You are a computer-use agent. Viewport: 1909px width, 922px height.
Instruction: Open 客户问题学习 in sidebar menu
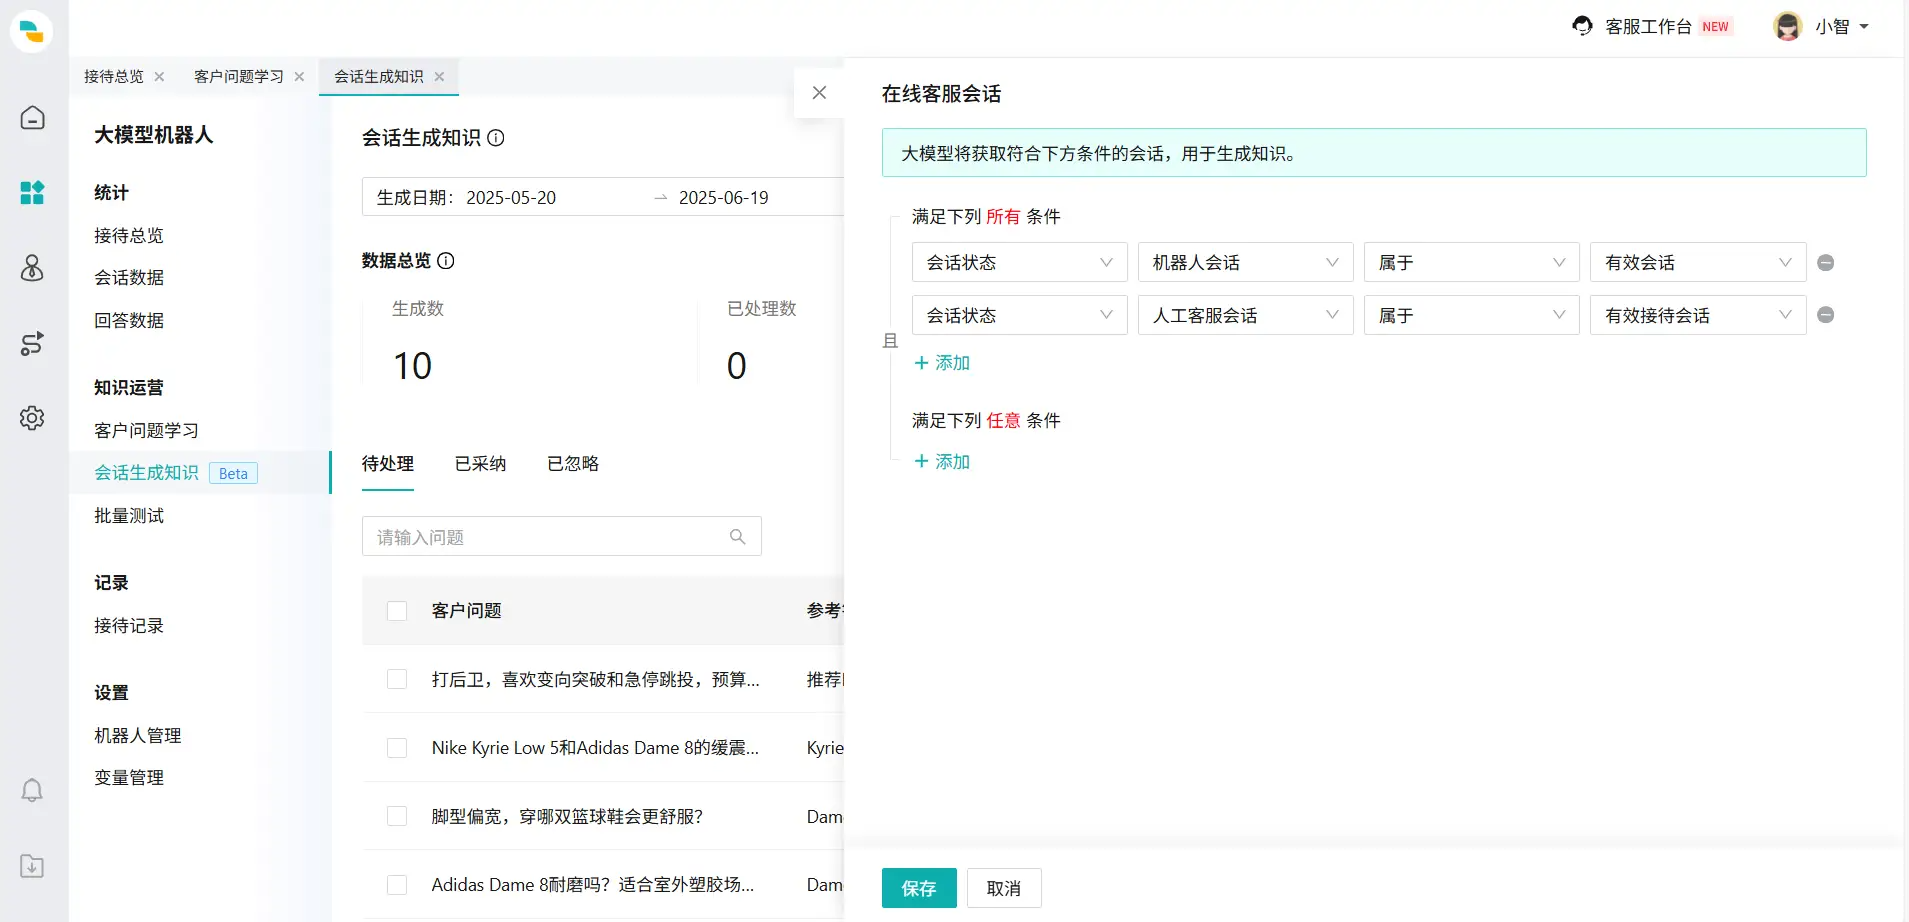pos(146,431)
